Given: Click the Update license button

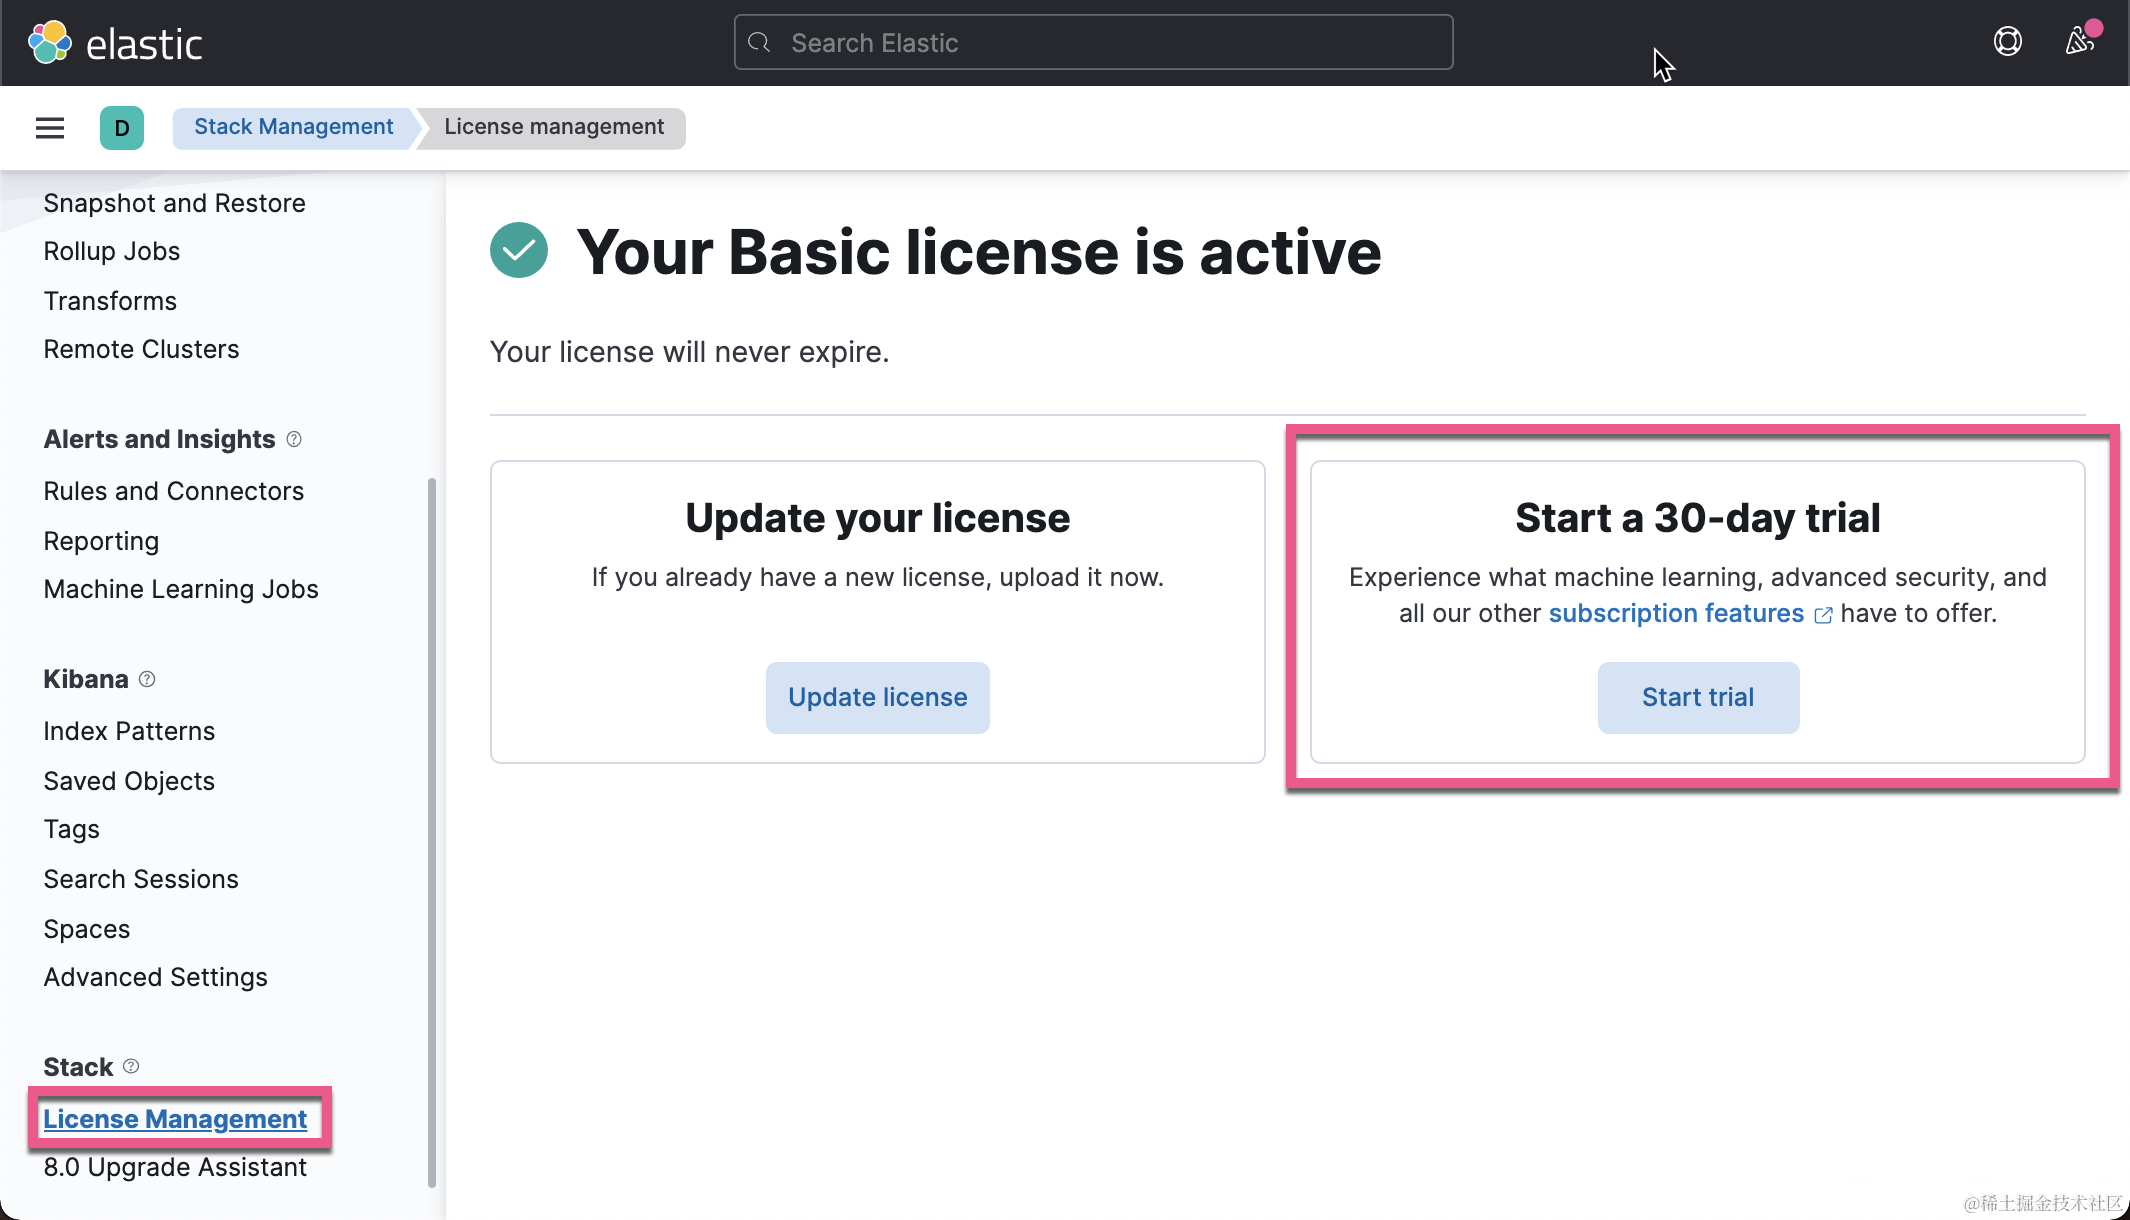Looking at the screenshot, I should (877, 697).
